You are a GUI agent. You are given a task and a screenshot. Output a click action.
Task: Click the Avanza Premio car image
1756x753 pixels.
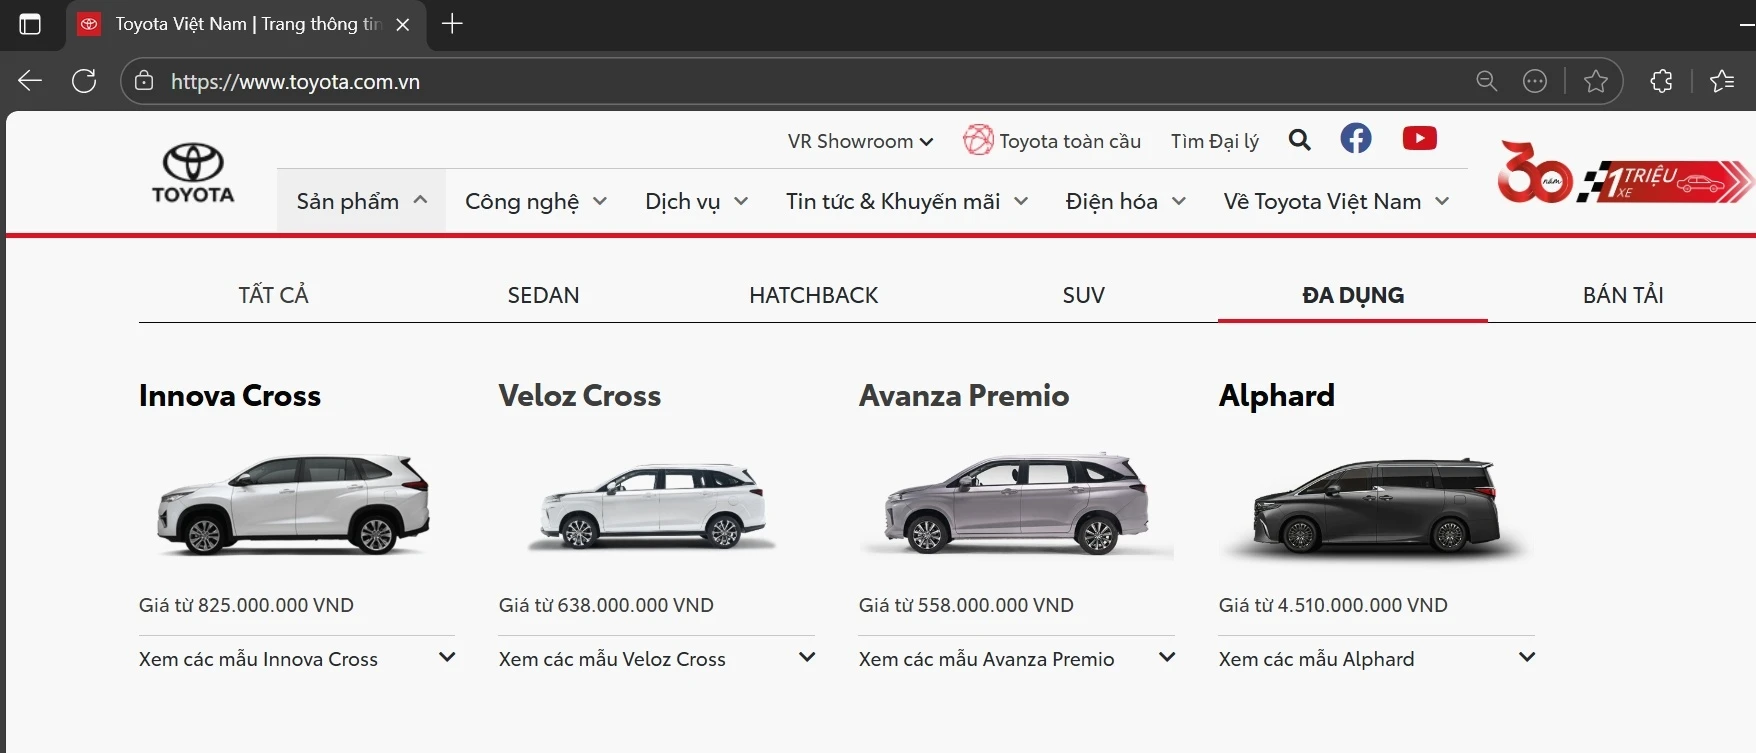pyautogui.click(x=1016, y=503)
